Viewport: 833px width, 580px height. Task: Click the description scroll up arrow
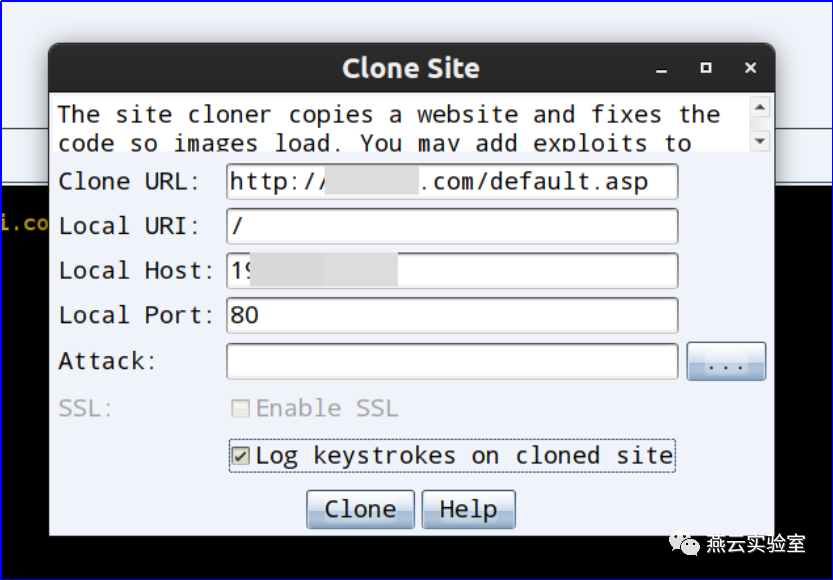(x=760, y=107)
